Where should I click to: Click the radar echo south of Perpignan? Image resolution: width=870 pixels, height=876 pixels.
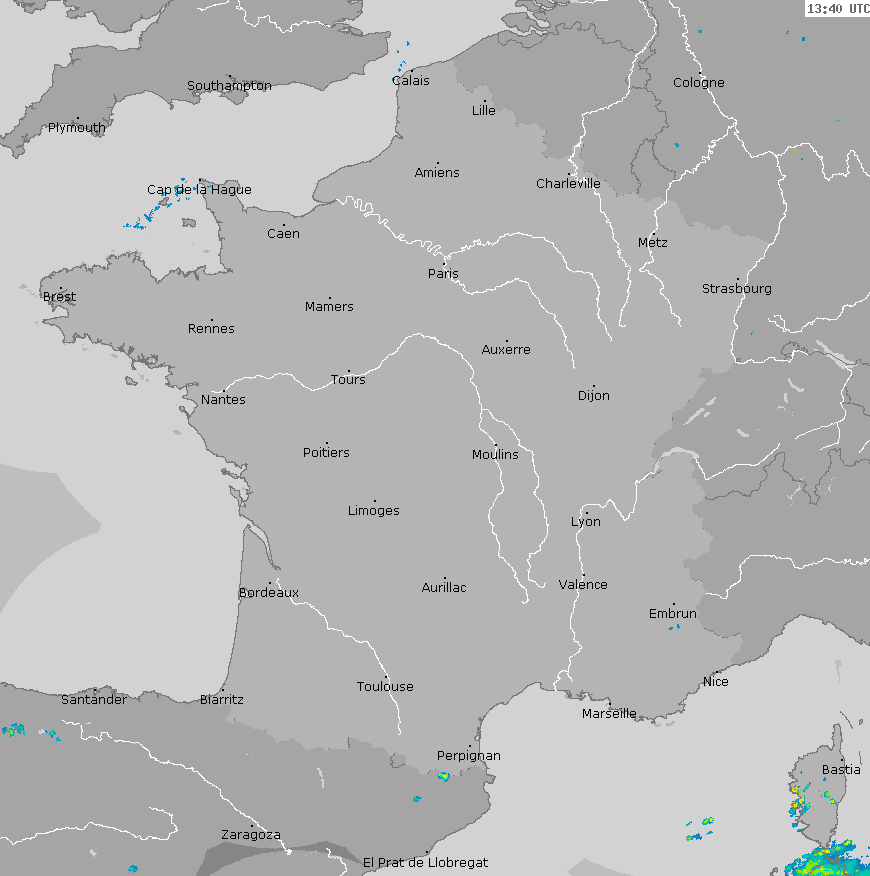443,776
